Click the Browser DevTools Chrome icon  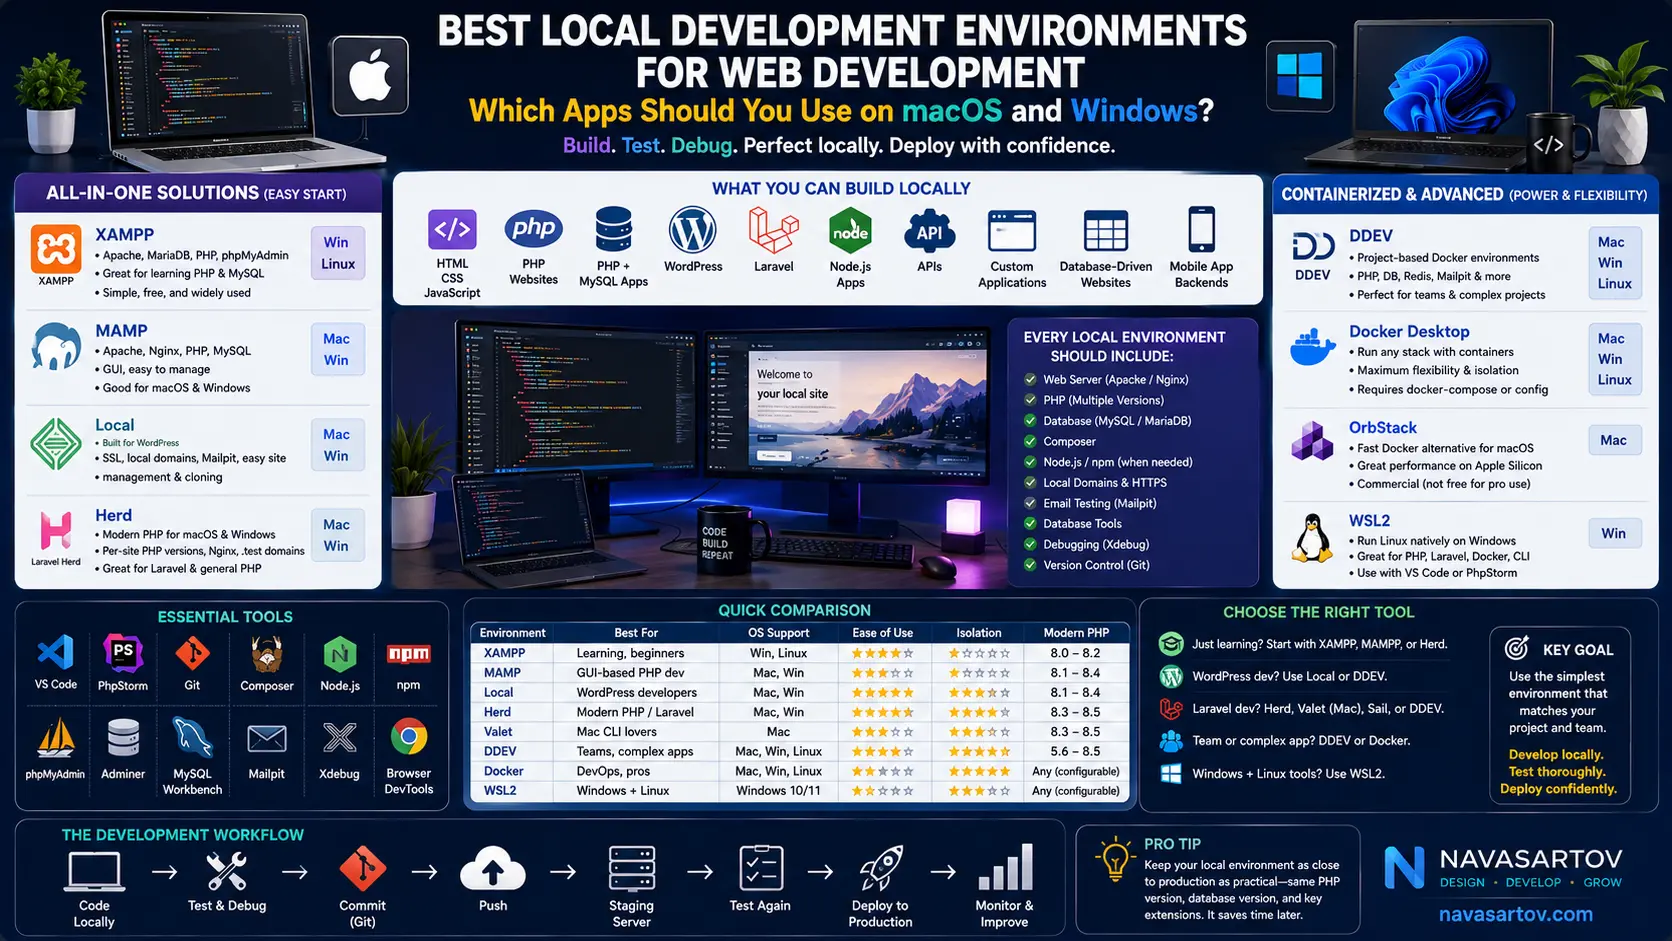408,737
